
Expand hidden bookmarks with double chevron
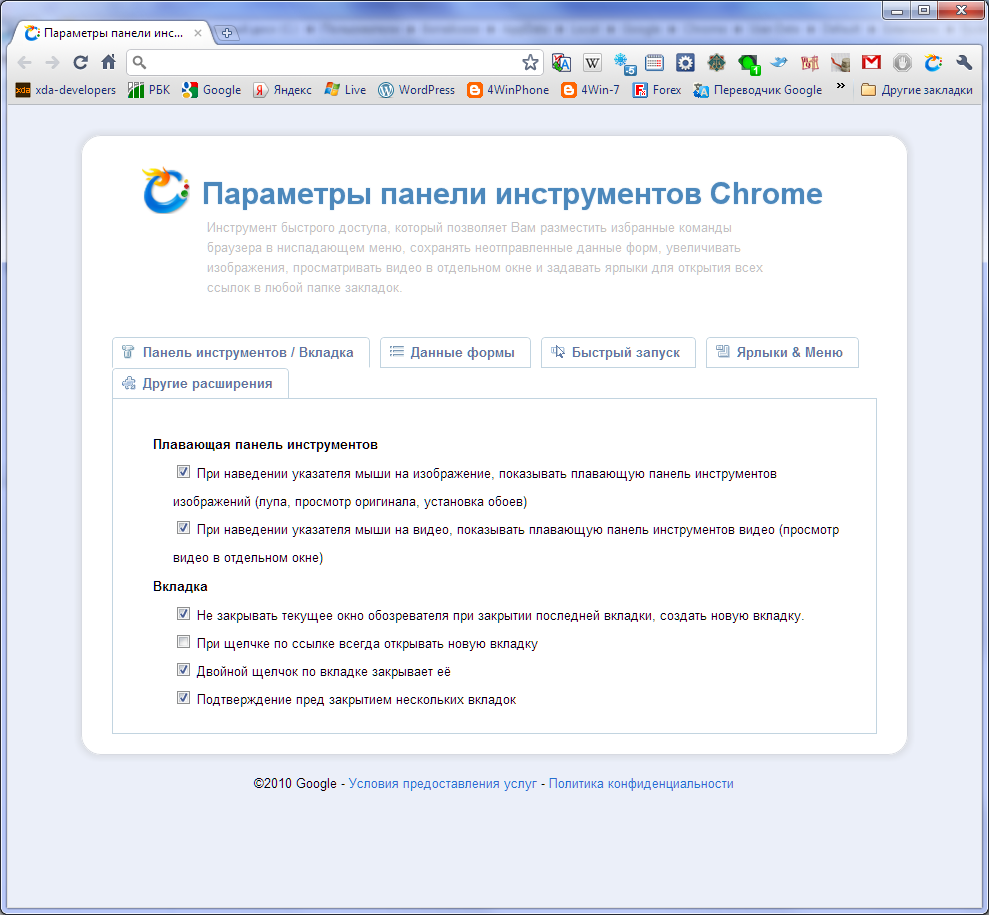tap(840, 86)
